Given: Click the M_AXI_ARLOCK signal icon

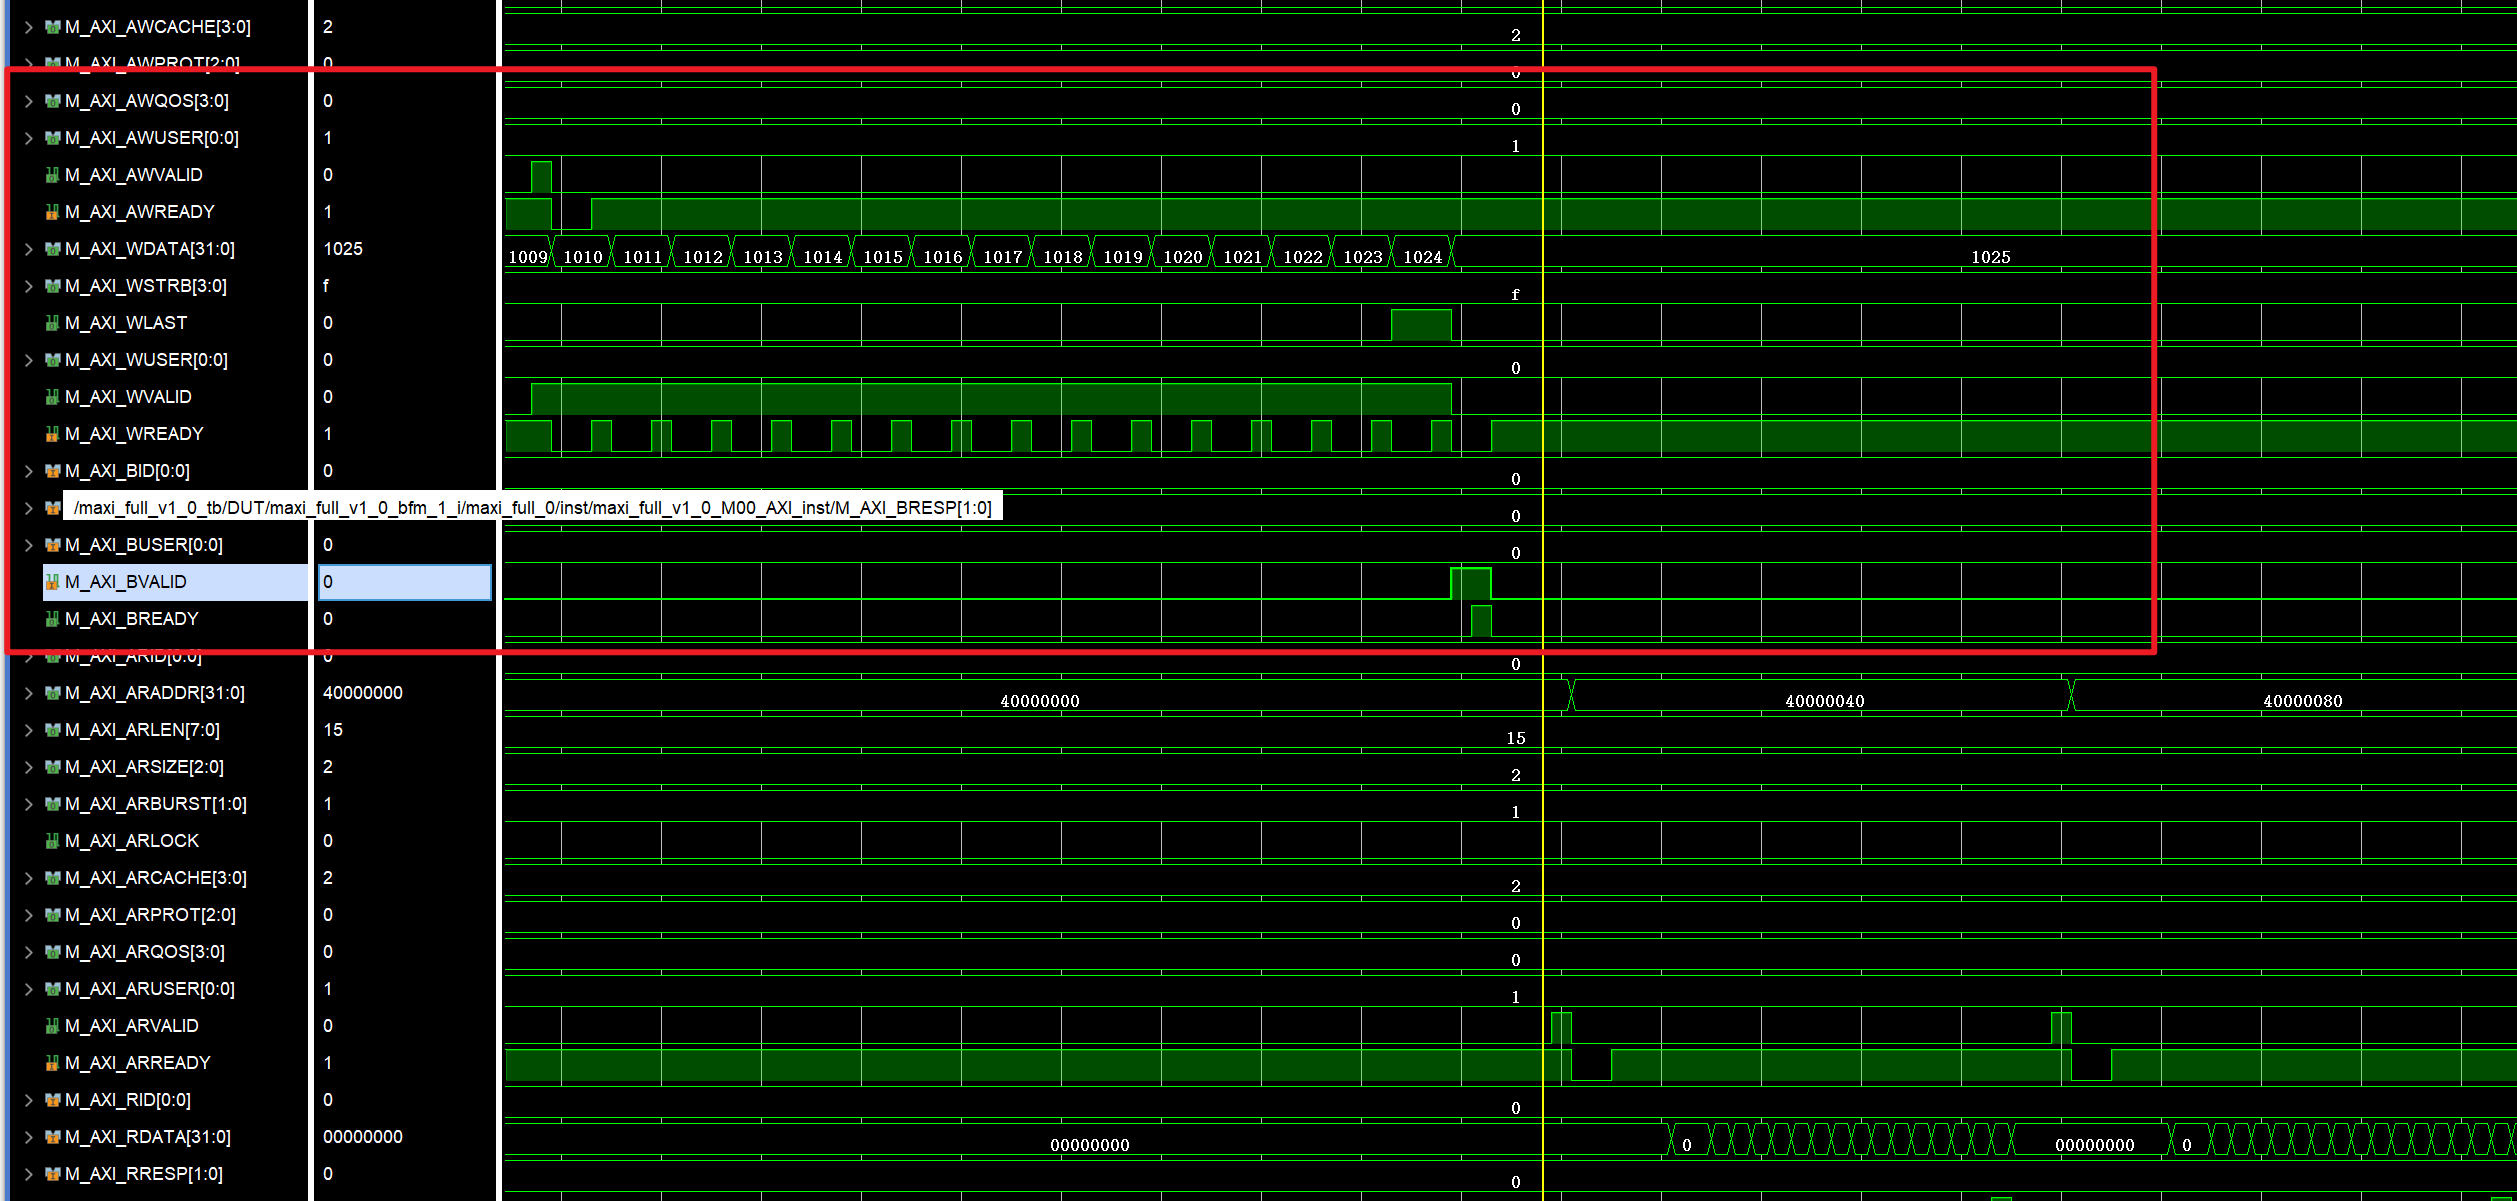Looking at the screenshot, I should (52, 841).
